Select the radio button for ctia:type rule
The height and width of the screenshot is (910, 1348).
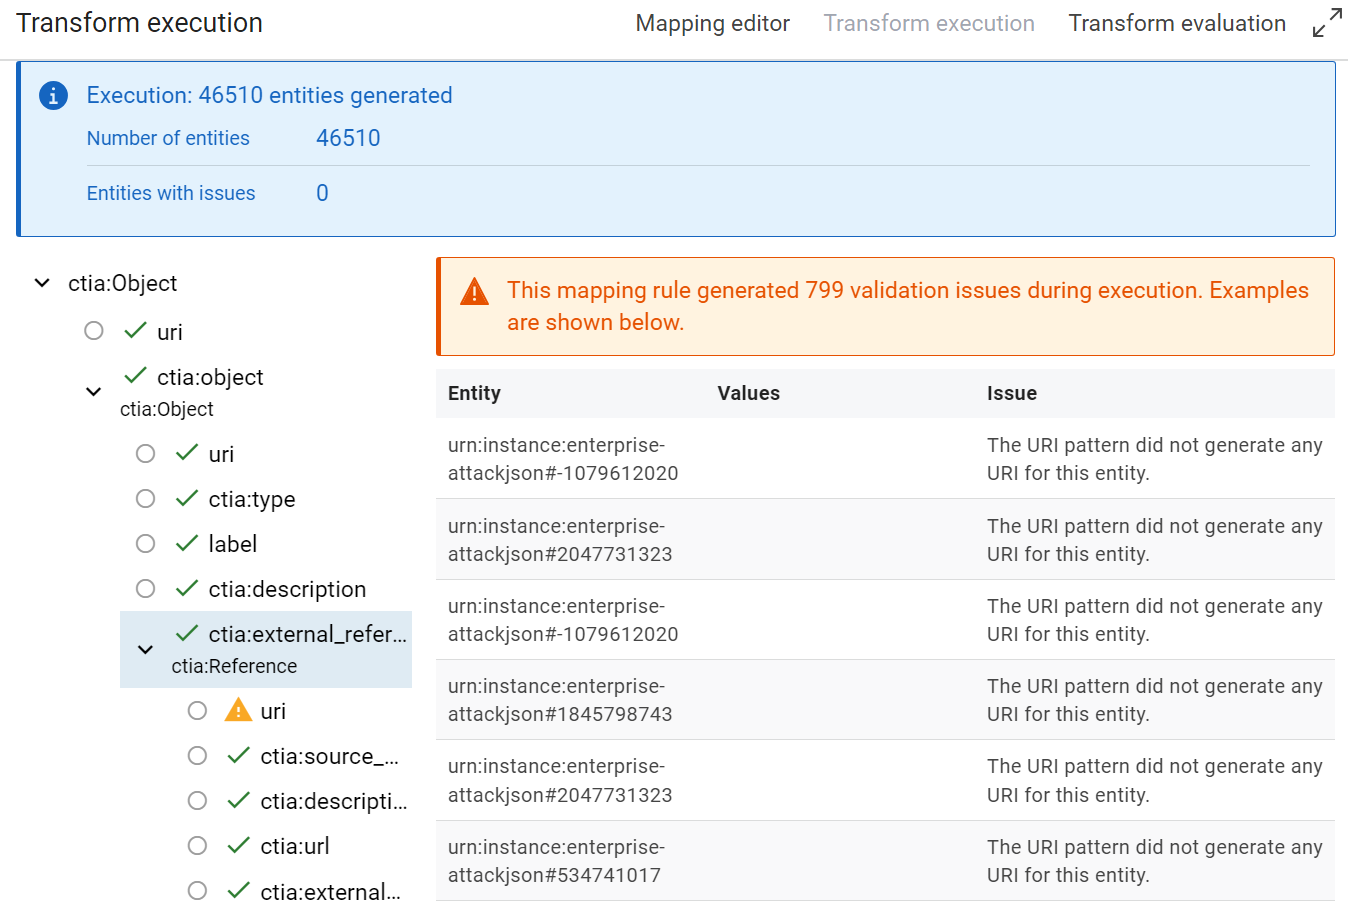(x=146, y=498)
